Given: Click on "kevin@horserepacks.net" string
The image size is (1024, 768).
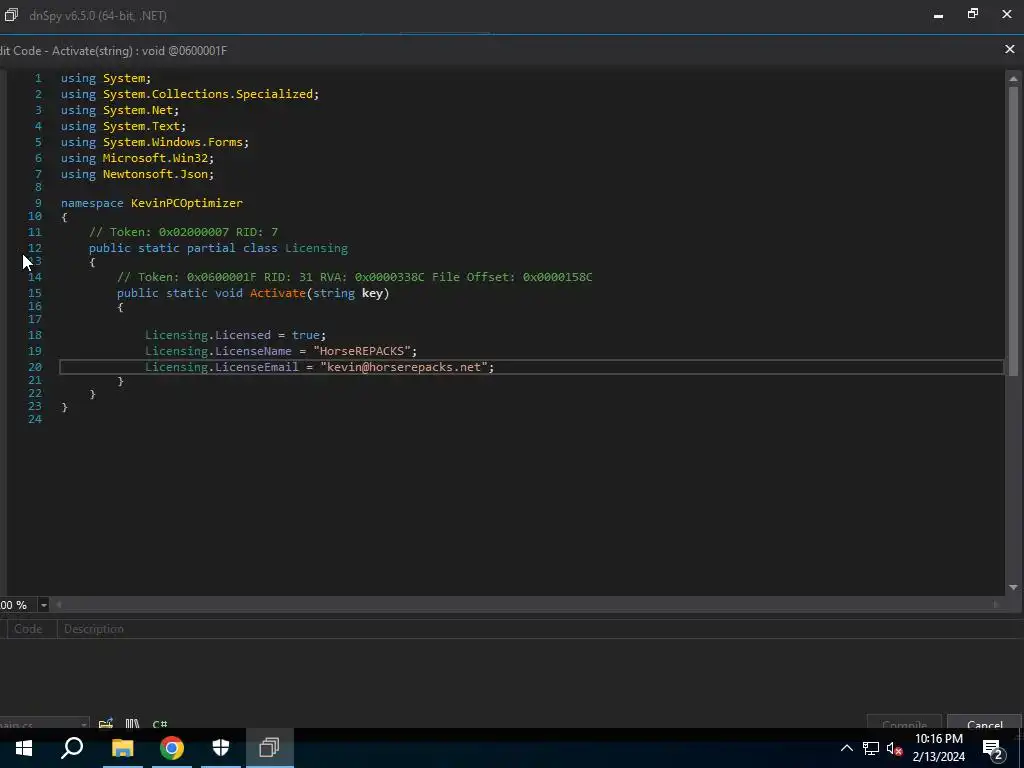Looking at the screenshot, I should [x=404, y=367].
